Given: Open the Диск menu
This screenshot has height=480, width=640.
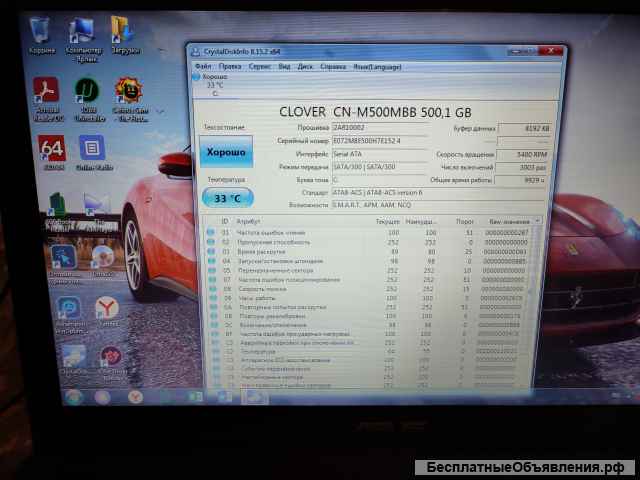Looking at the screenshot, I should [305, 66].
